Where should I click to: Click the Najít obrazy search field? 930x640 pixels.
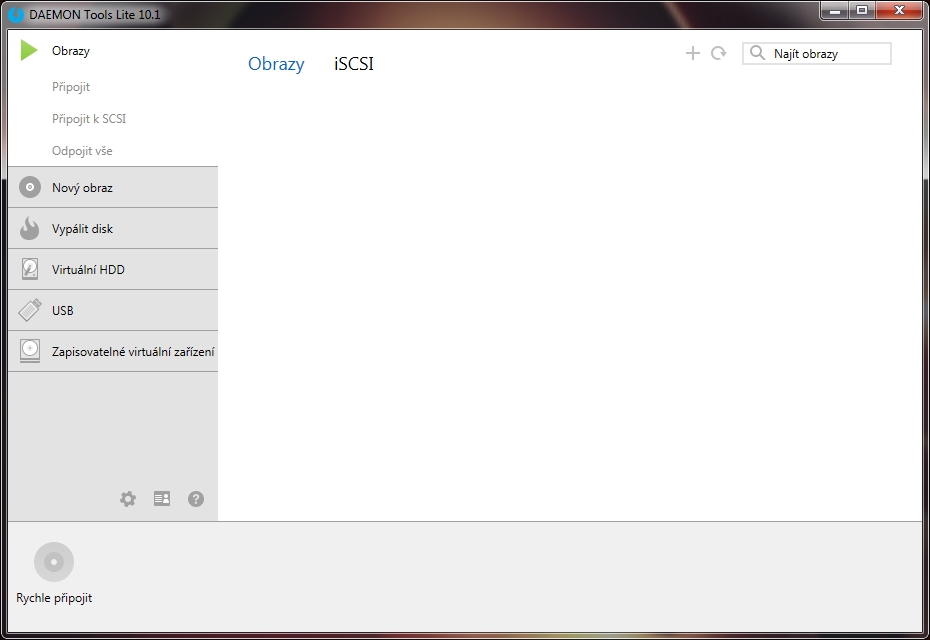(817, 53)
